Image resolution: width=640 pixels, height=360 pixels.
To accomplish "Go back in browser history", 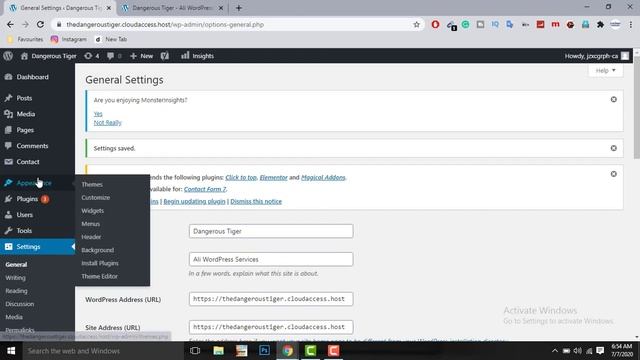I will 10,24.
